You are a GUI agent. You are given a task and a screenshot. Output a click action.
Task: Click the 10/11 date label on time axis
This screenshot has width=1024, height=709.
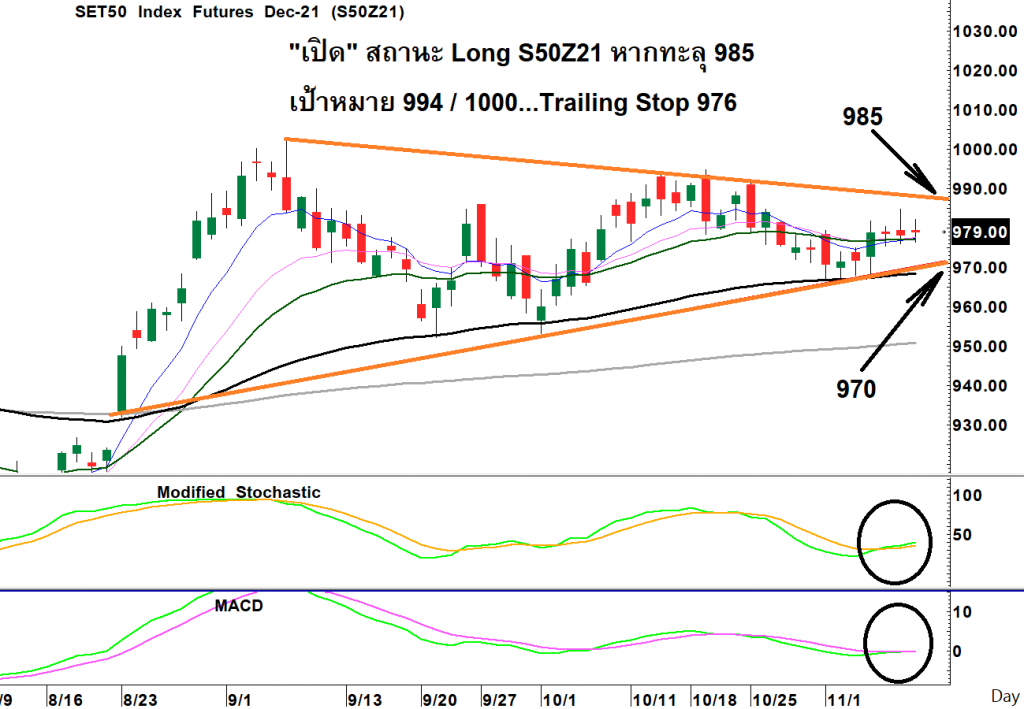coord(655,701)
